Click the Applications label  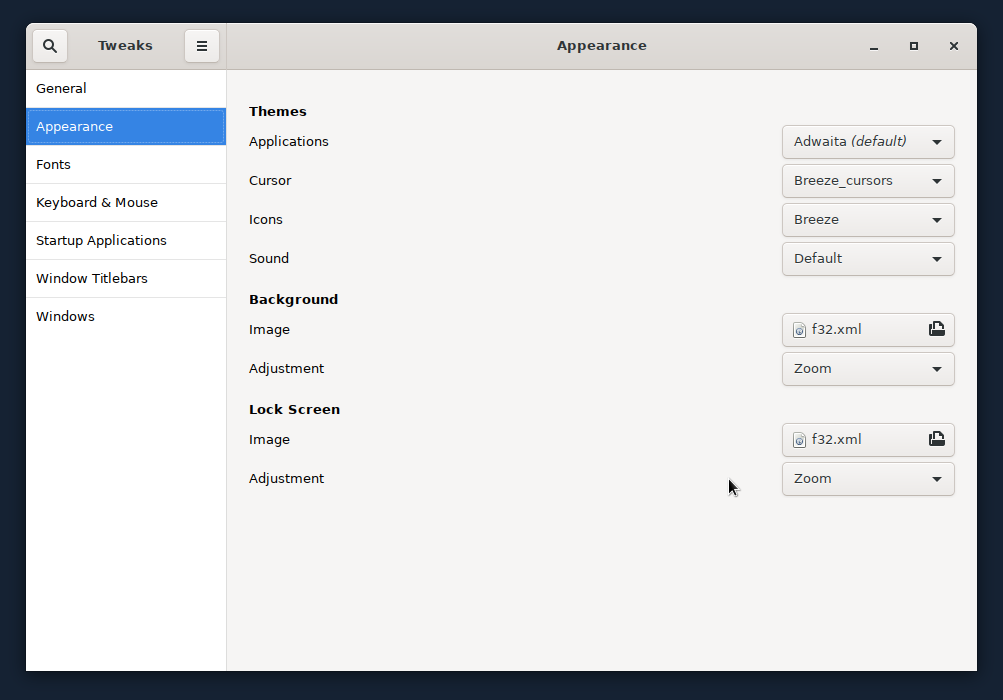tap(288, 142)
